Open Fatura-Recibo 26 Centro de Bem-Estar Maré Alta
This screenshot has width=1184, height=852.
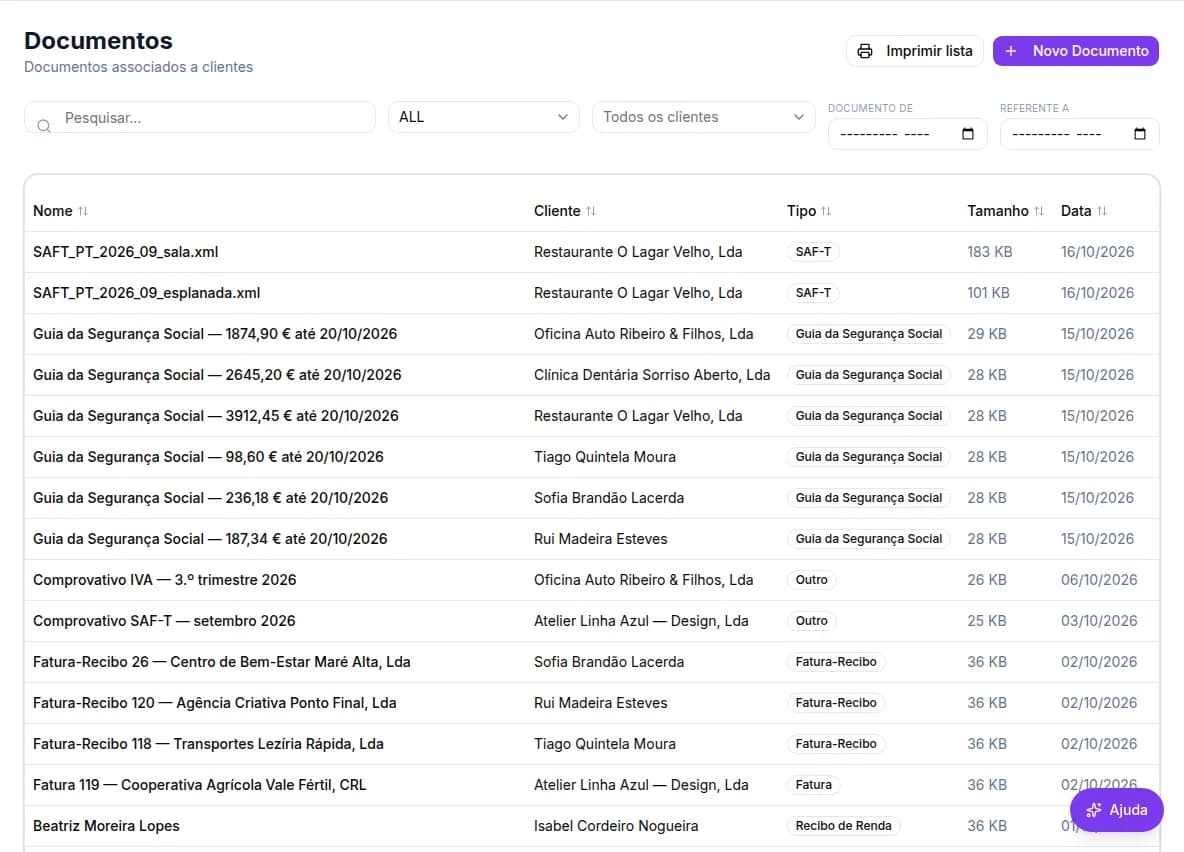coord(221,662)
